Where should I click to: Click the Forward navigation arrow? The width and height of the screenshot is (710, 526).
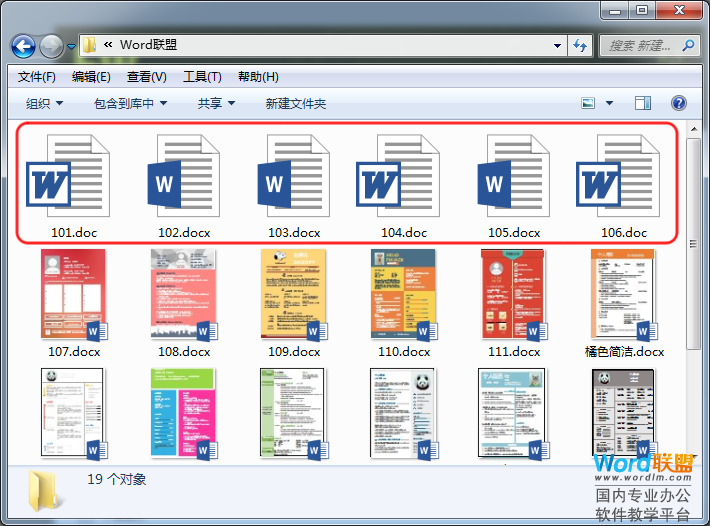coord(51,46)
